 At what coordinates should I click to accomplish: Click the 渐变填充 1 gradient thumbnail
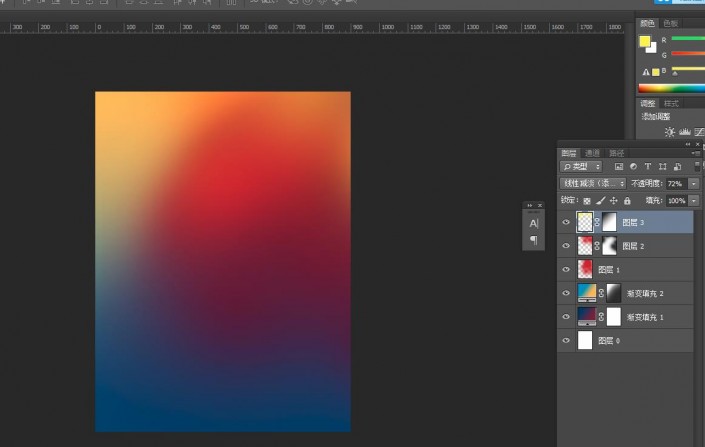click(587, 317)
